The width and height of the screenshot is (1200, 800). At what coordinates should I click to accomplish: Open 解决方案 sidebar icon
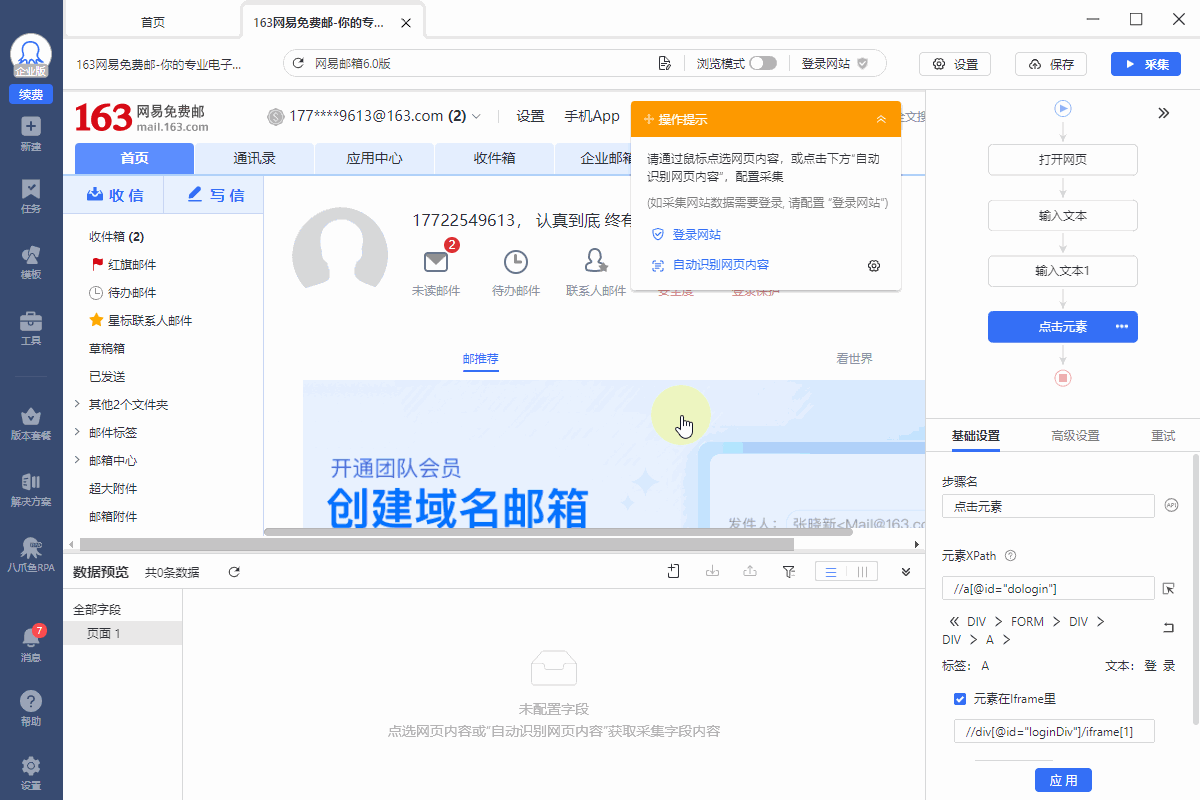31,482
